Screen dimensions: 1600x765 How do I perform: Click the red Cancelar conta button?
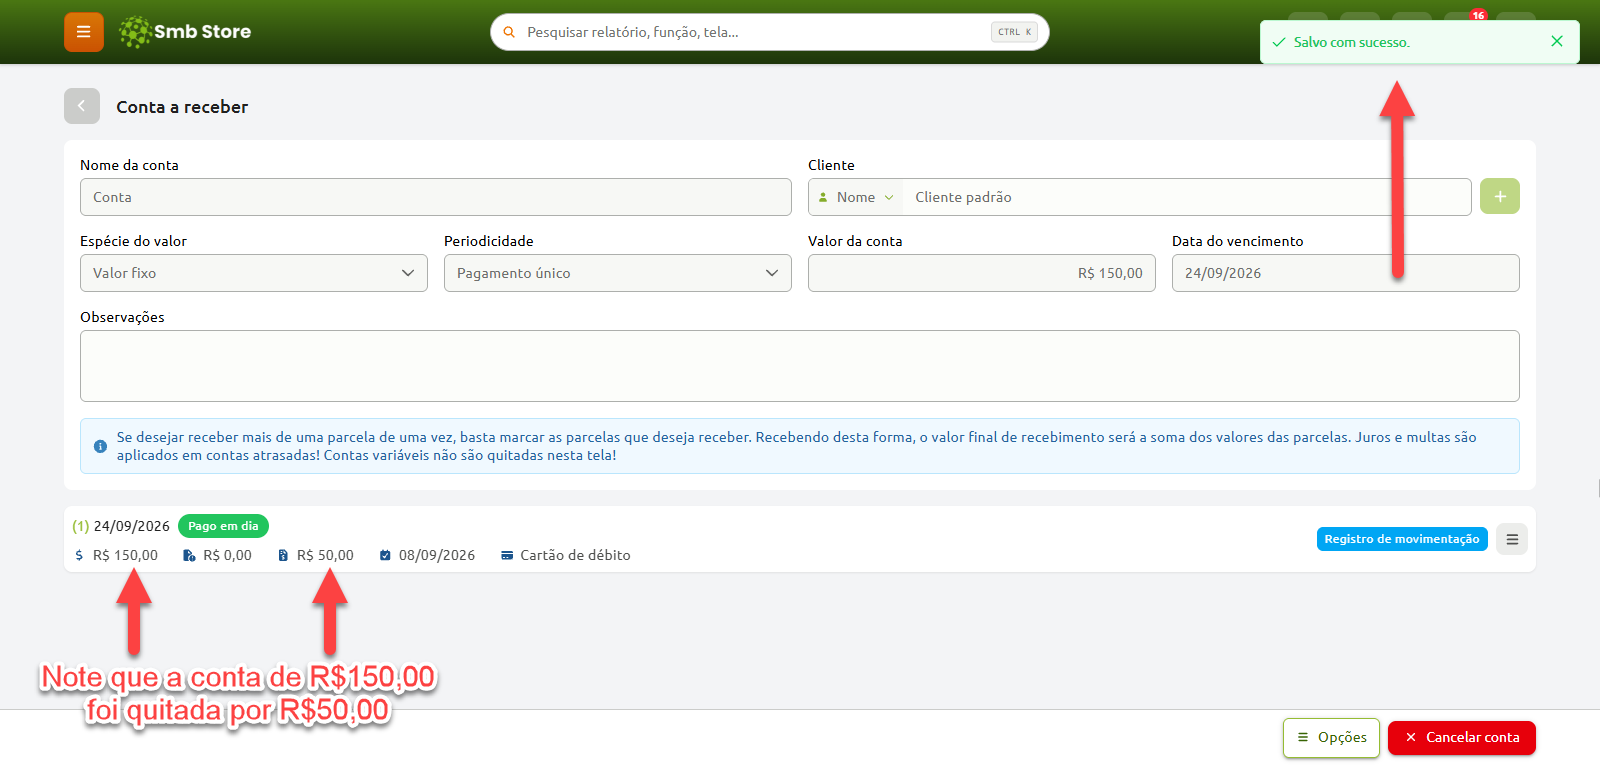pyautogui.click(x=1462, y=738)
